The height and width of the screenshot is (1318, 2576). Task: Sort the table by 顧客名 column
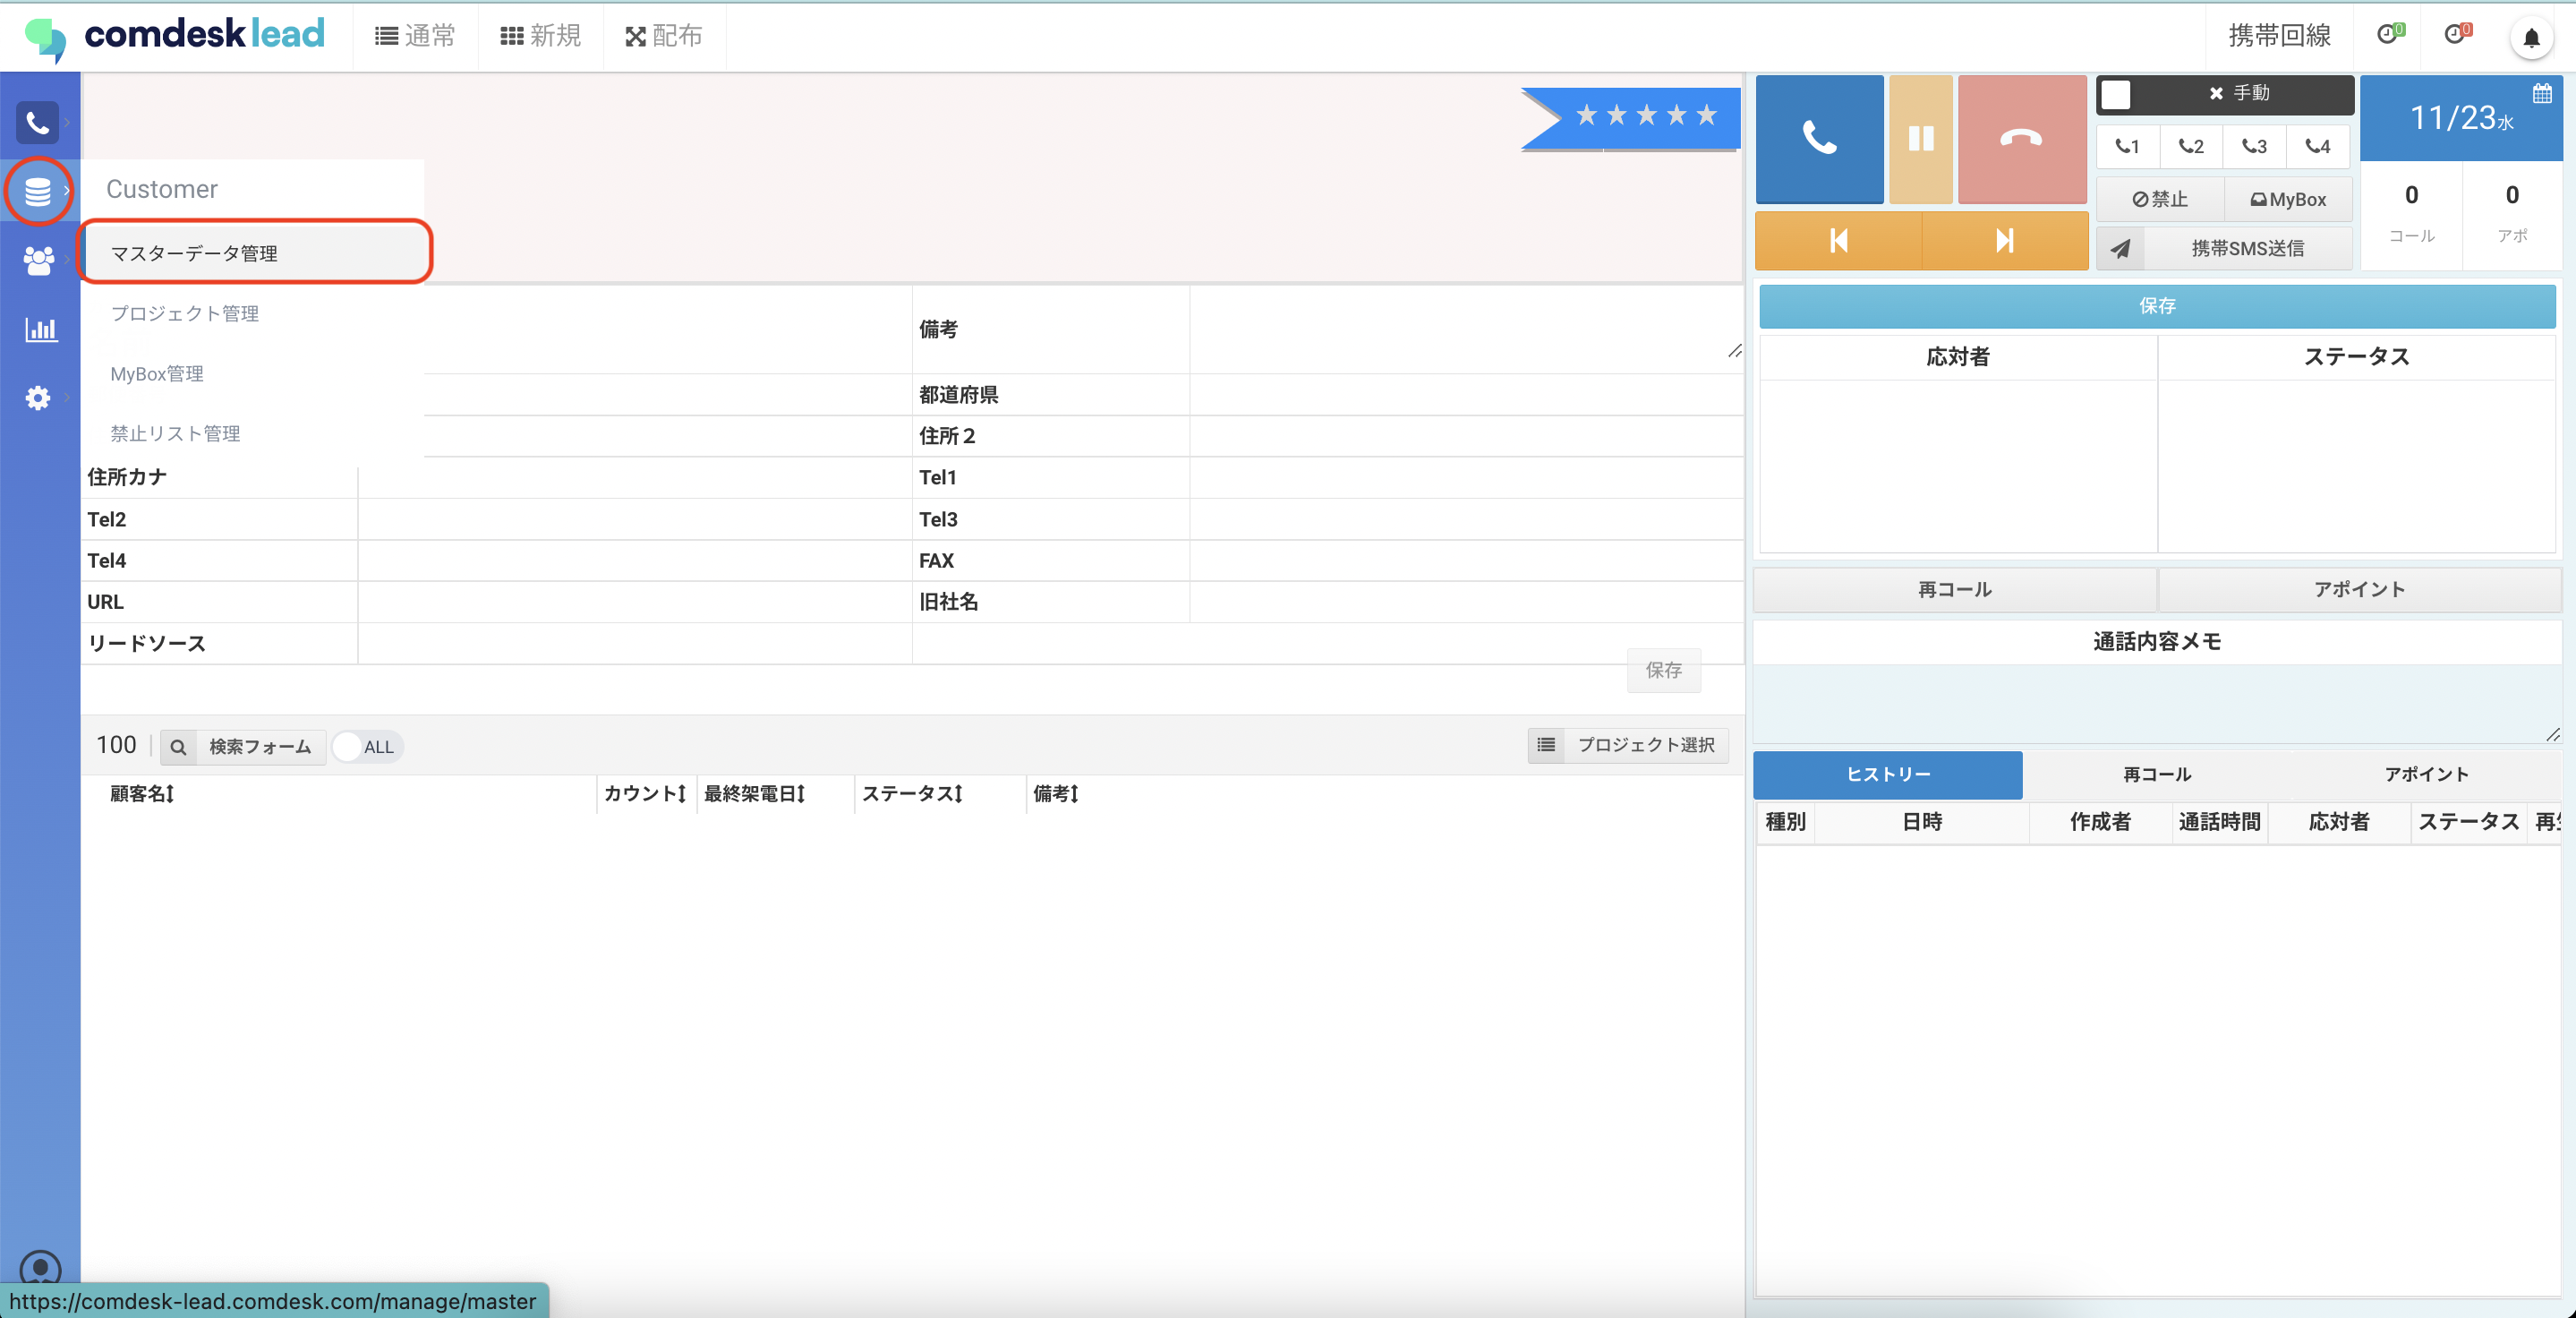tap(142, 793)
